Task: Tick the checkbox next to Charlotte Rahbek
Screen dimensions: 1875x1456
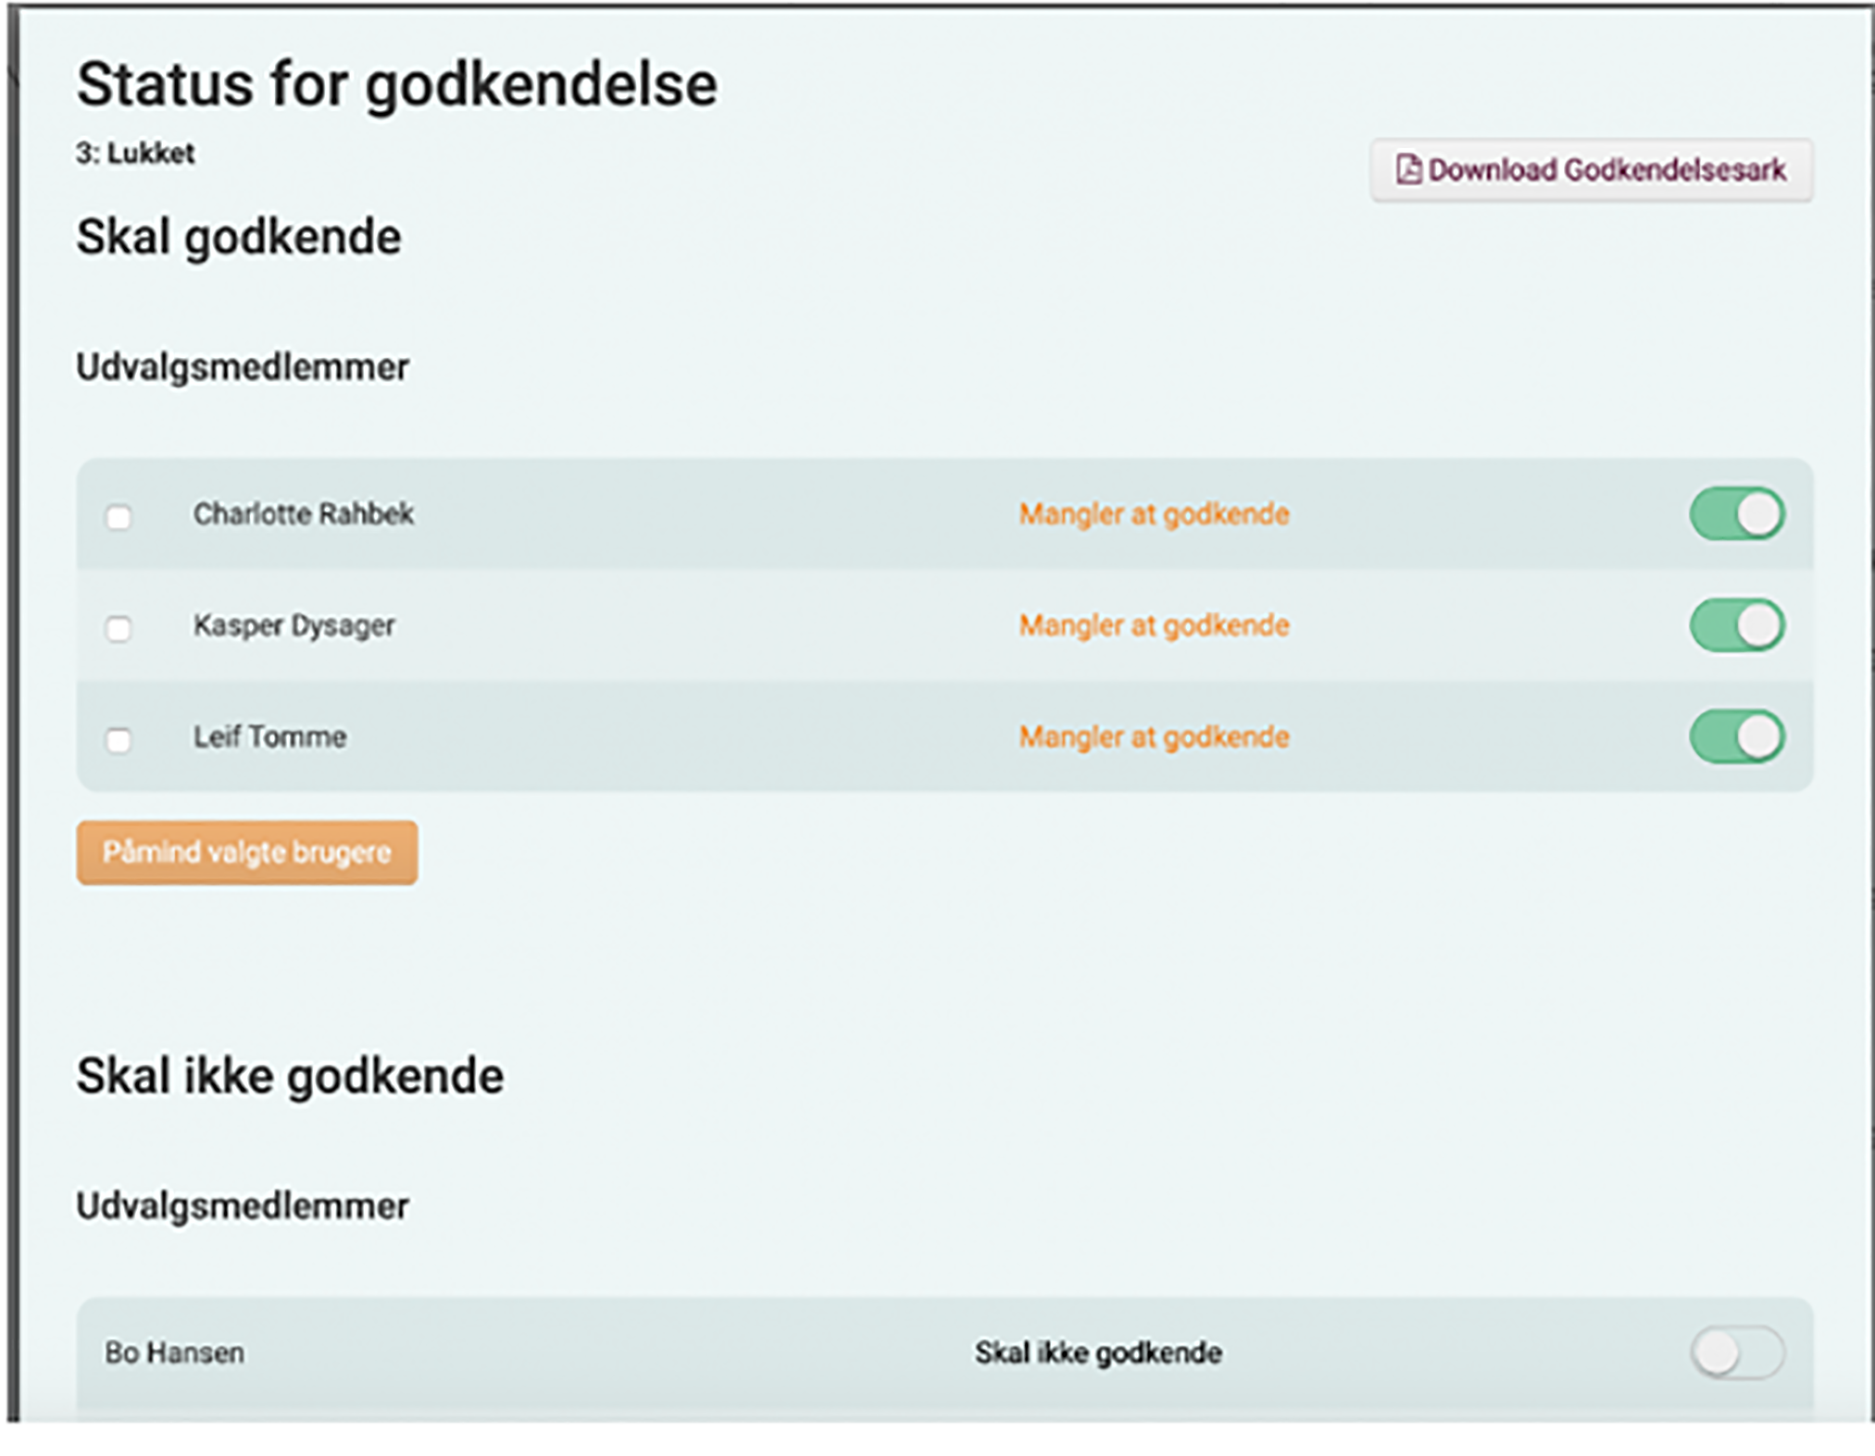Action: coord(119,517)
